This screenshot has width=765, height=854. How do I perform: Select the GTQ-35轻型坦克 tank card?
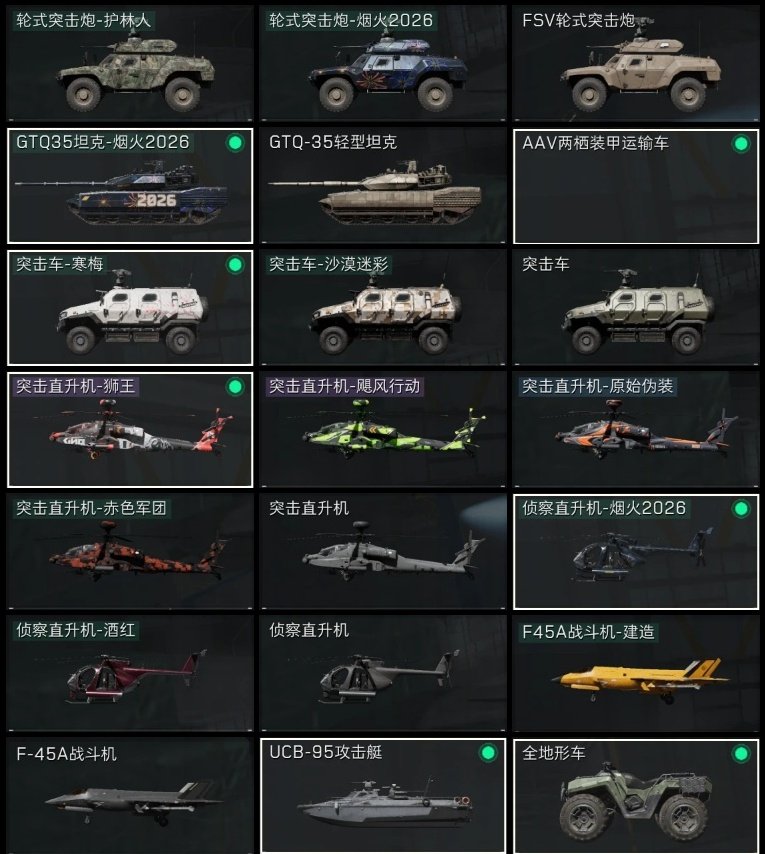(383, 186)
